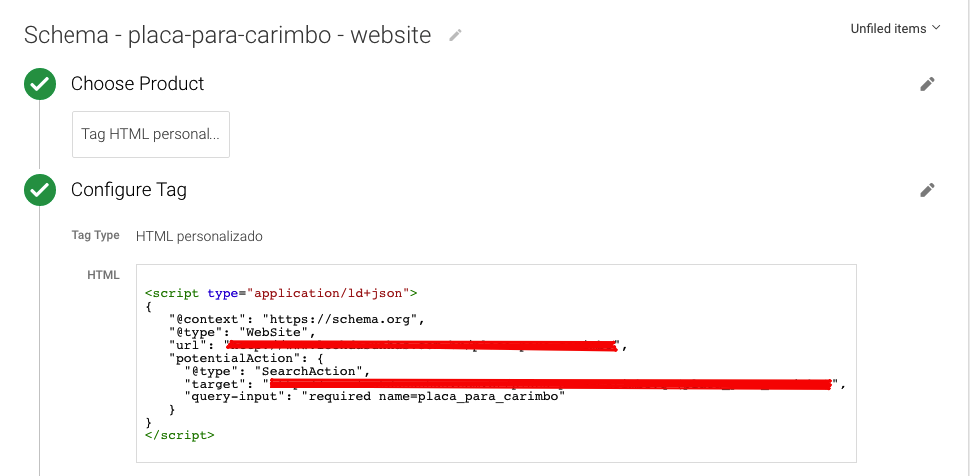This screenshot has height=476, width=970.
Task: Place cursor on the @context schema.org line
Action: 298,320
